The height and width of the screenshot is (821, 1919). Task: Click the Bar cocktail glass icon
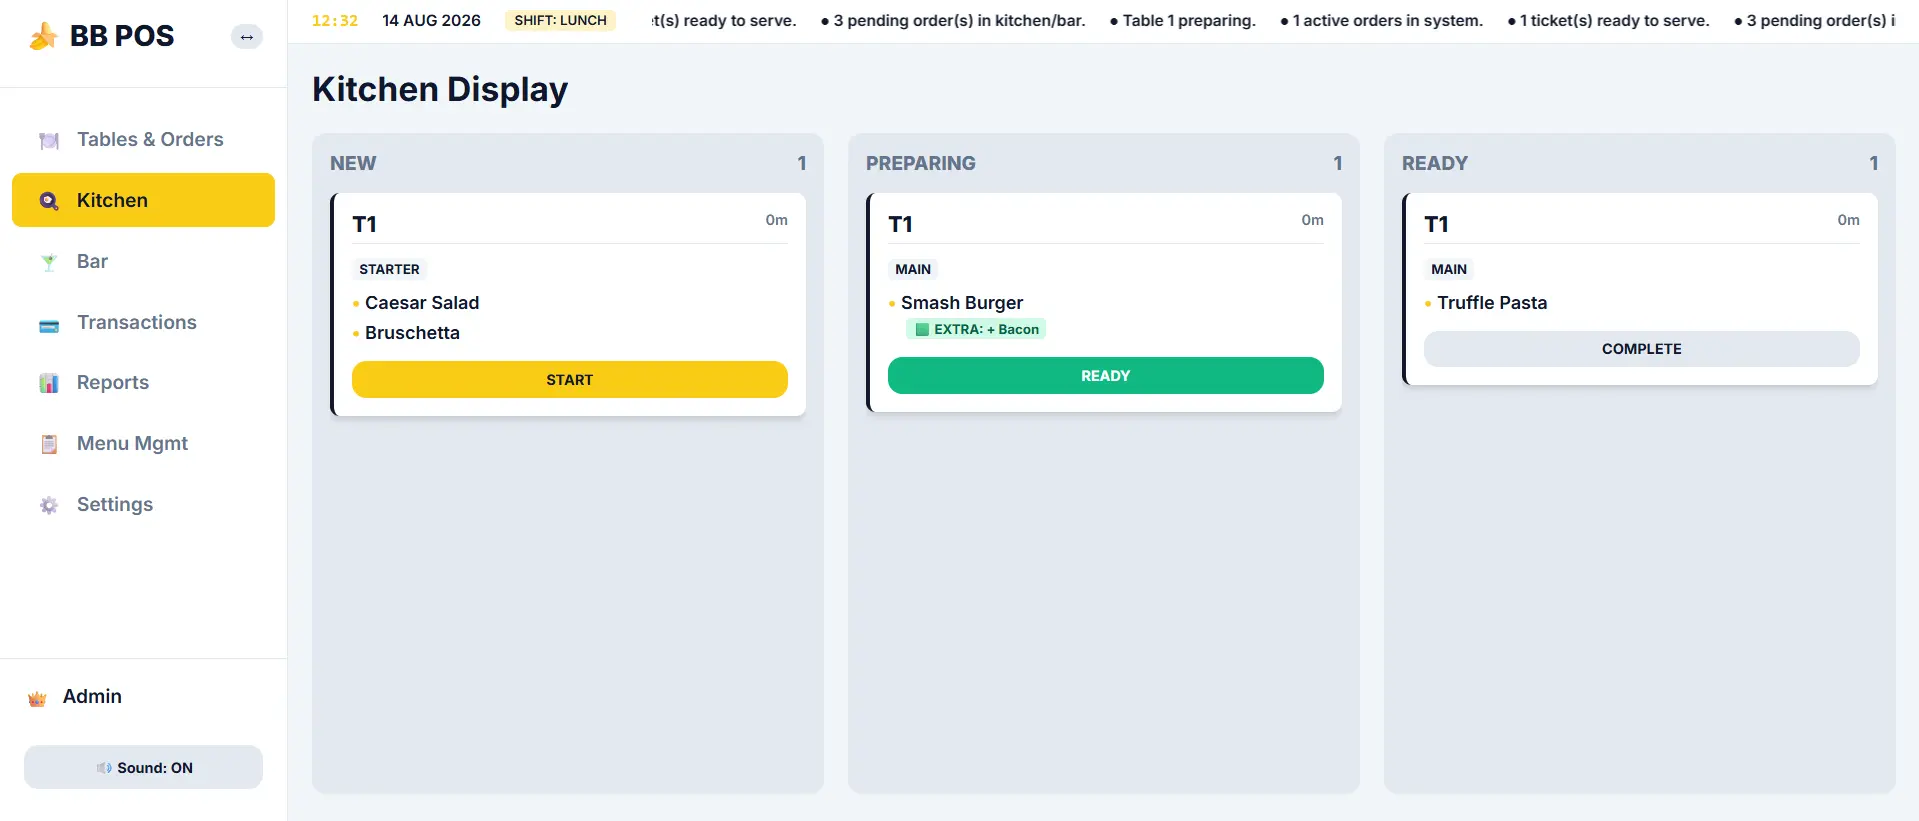tap(49, 262)
